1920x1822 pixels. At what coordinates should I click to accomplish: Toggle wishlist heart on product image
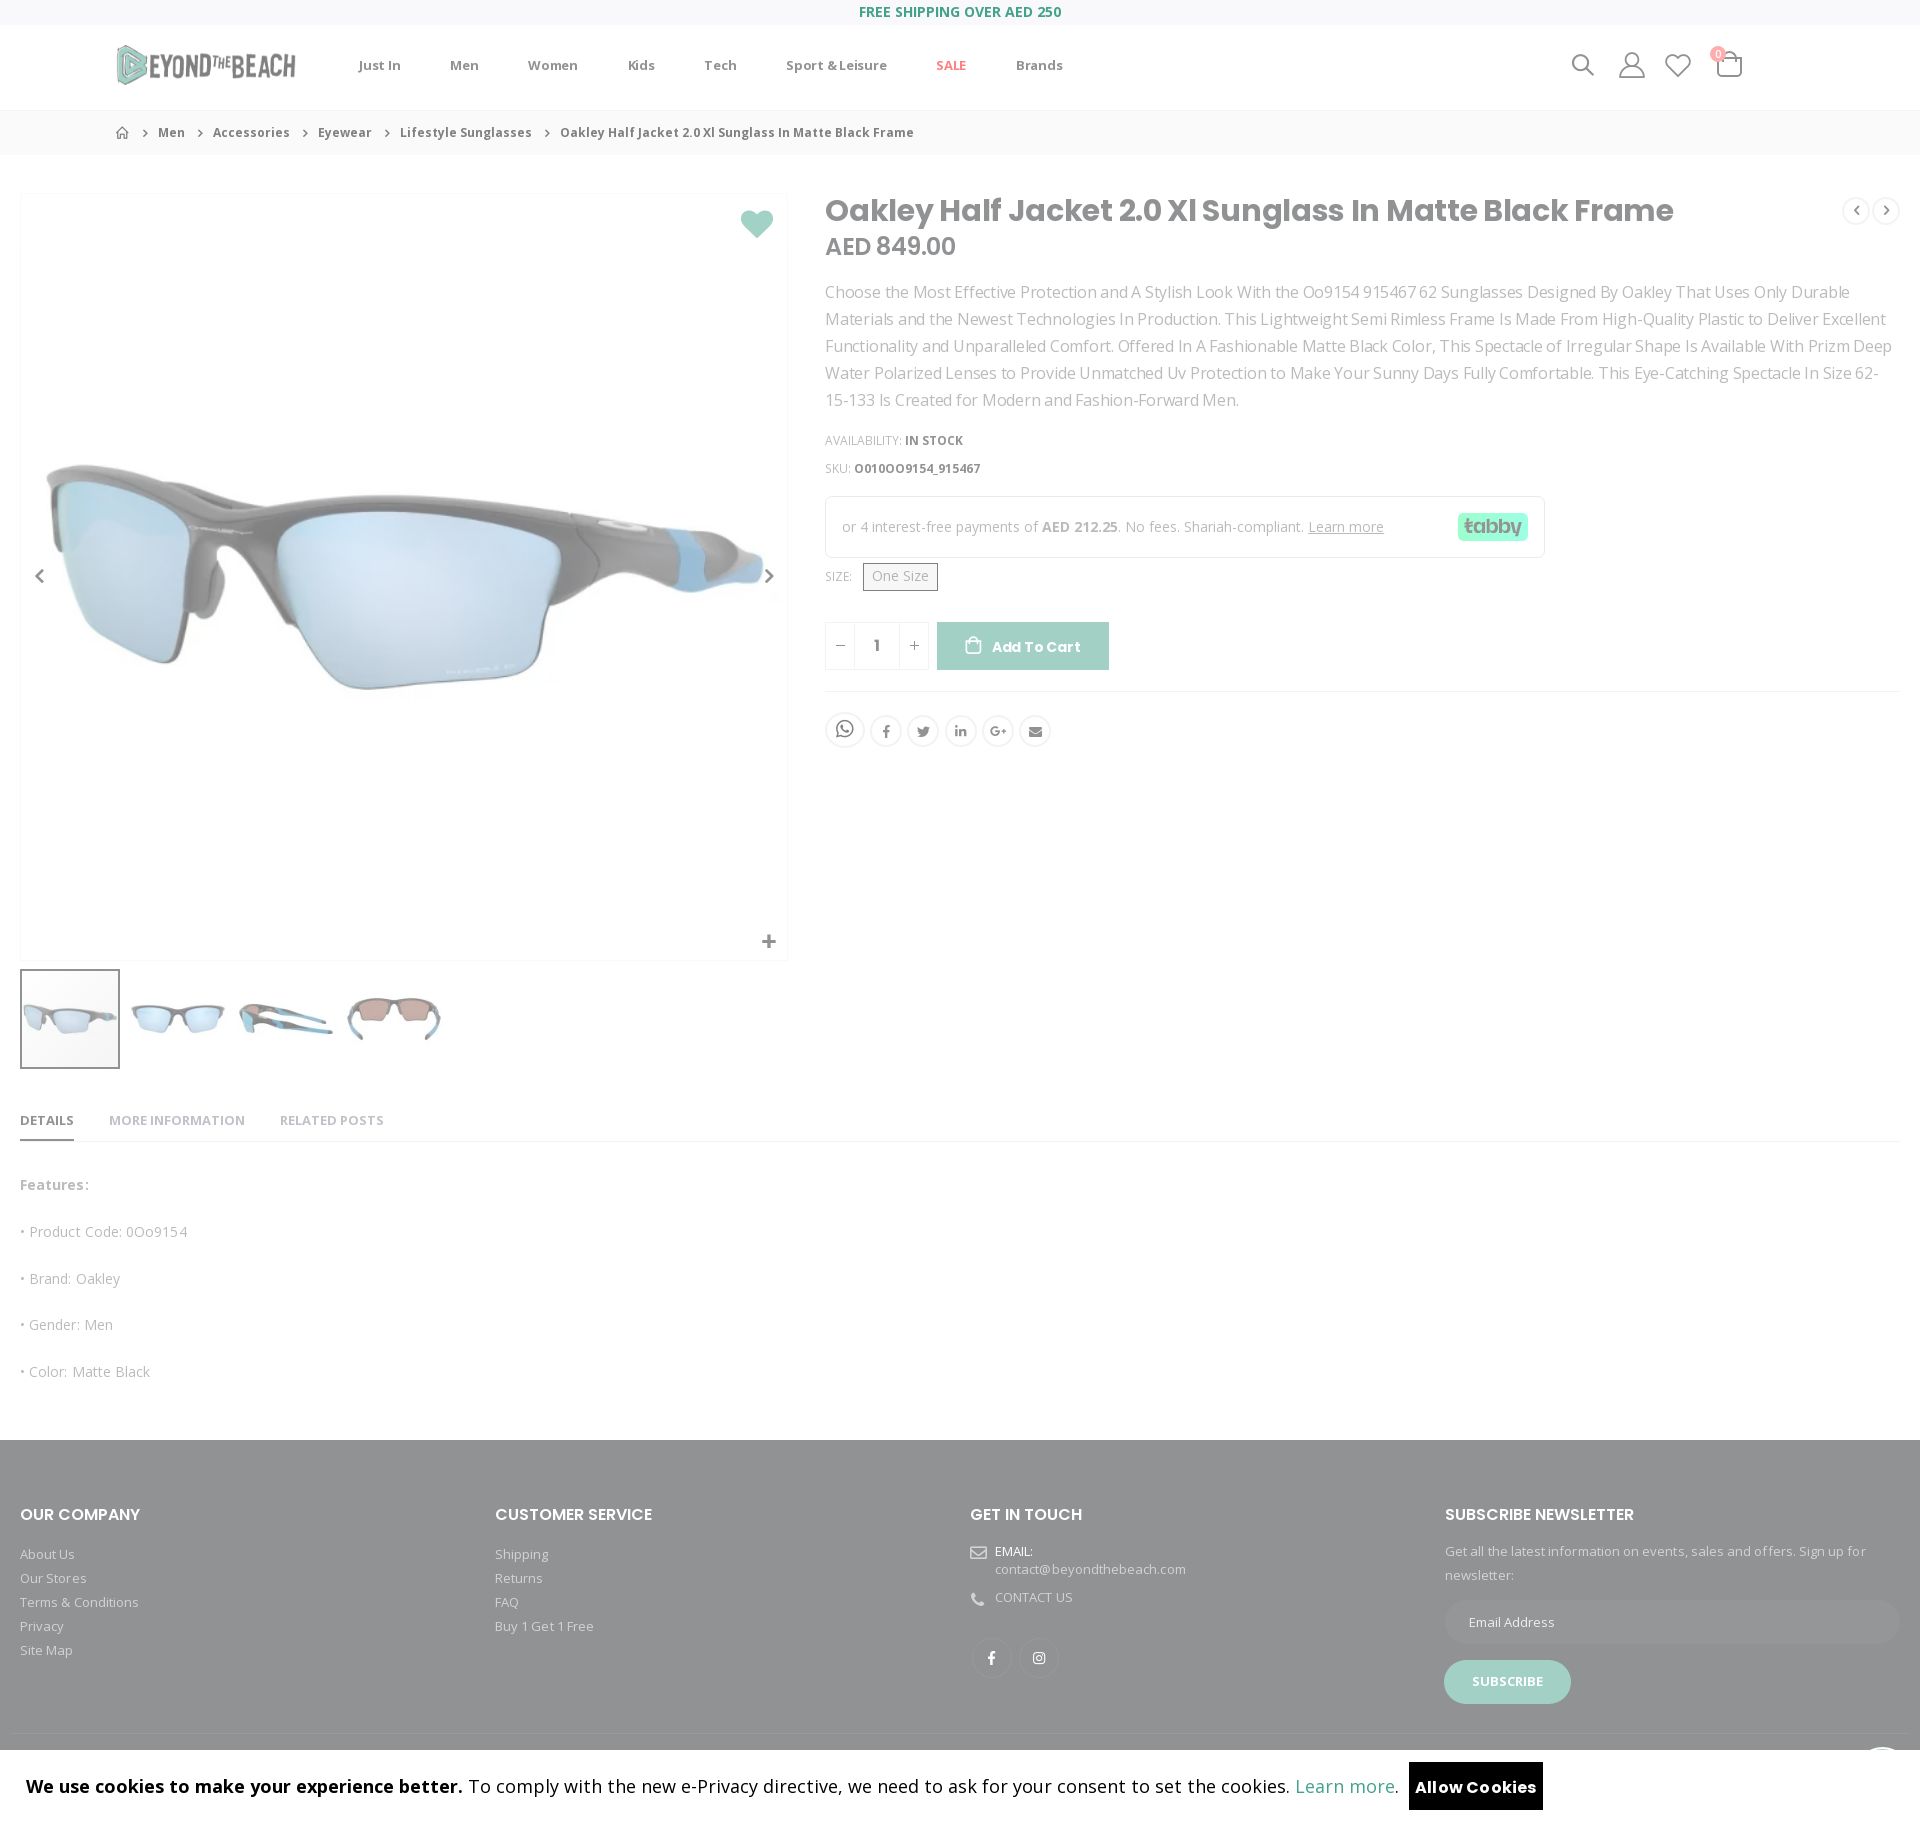pyautogui.click(x=757, y=223)
